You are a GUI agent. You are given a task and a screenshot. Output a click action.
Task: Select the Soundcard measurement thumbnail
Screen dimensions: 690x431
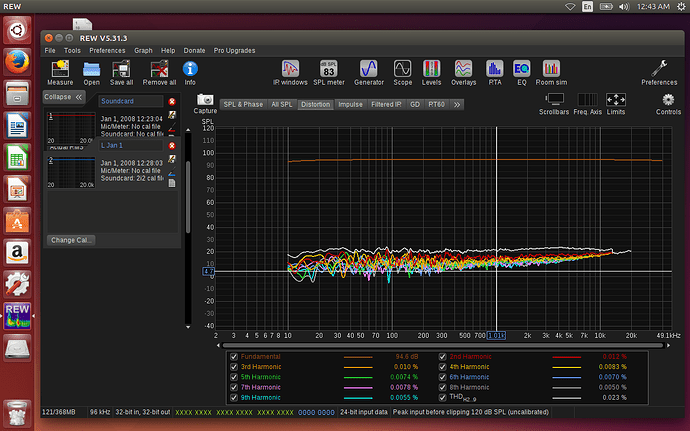pyautogui.click(x=71, y=128)
